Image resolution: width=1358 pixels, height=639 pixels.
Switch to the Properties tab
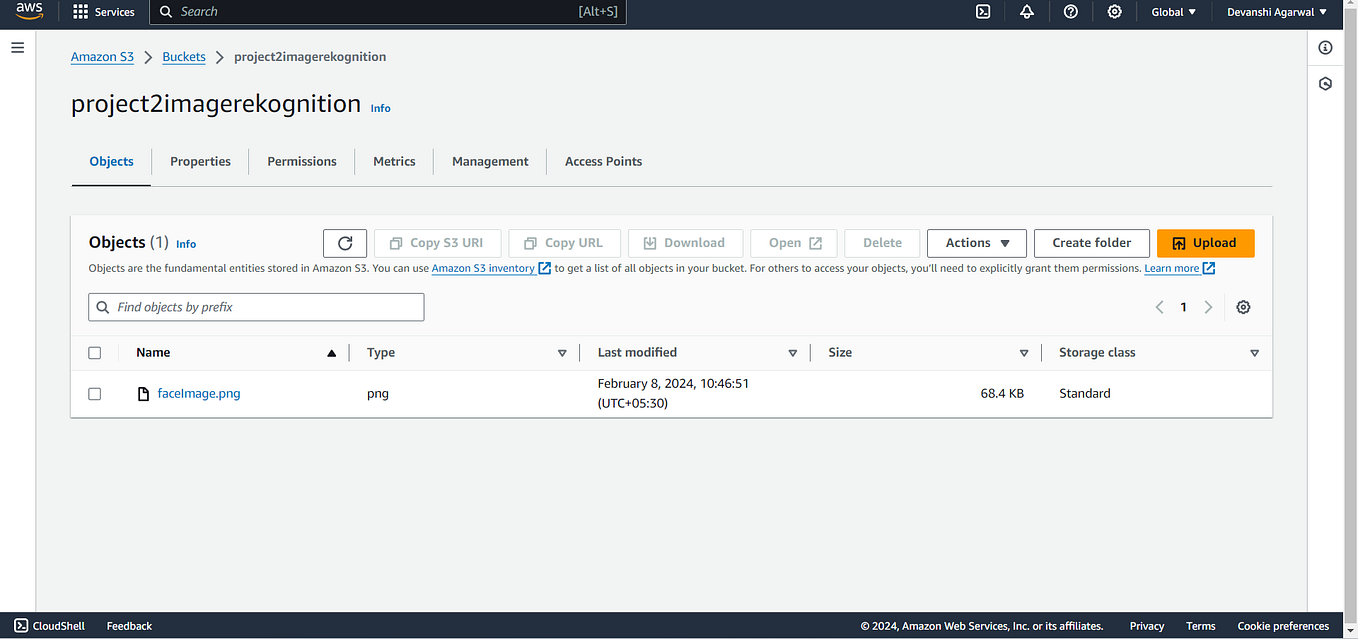tap(200, 162)
